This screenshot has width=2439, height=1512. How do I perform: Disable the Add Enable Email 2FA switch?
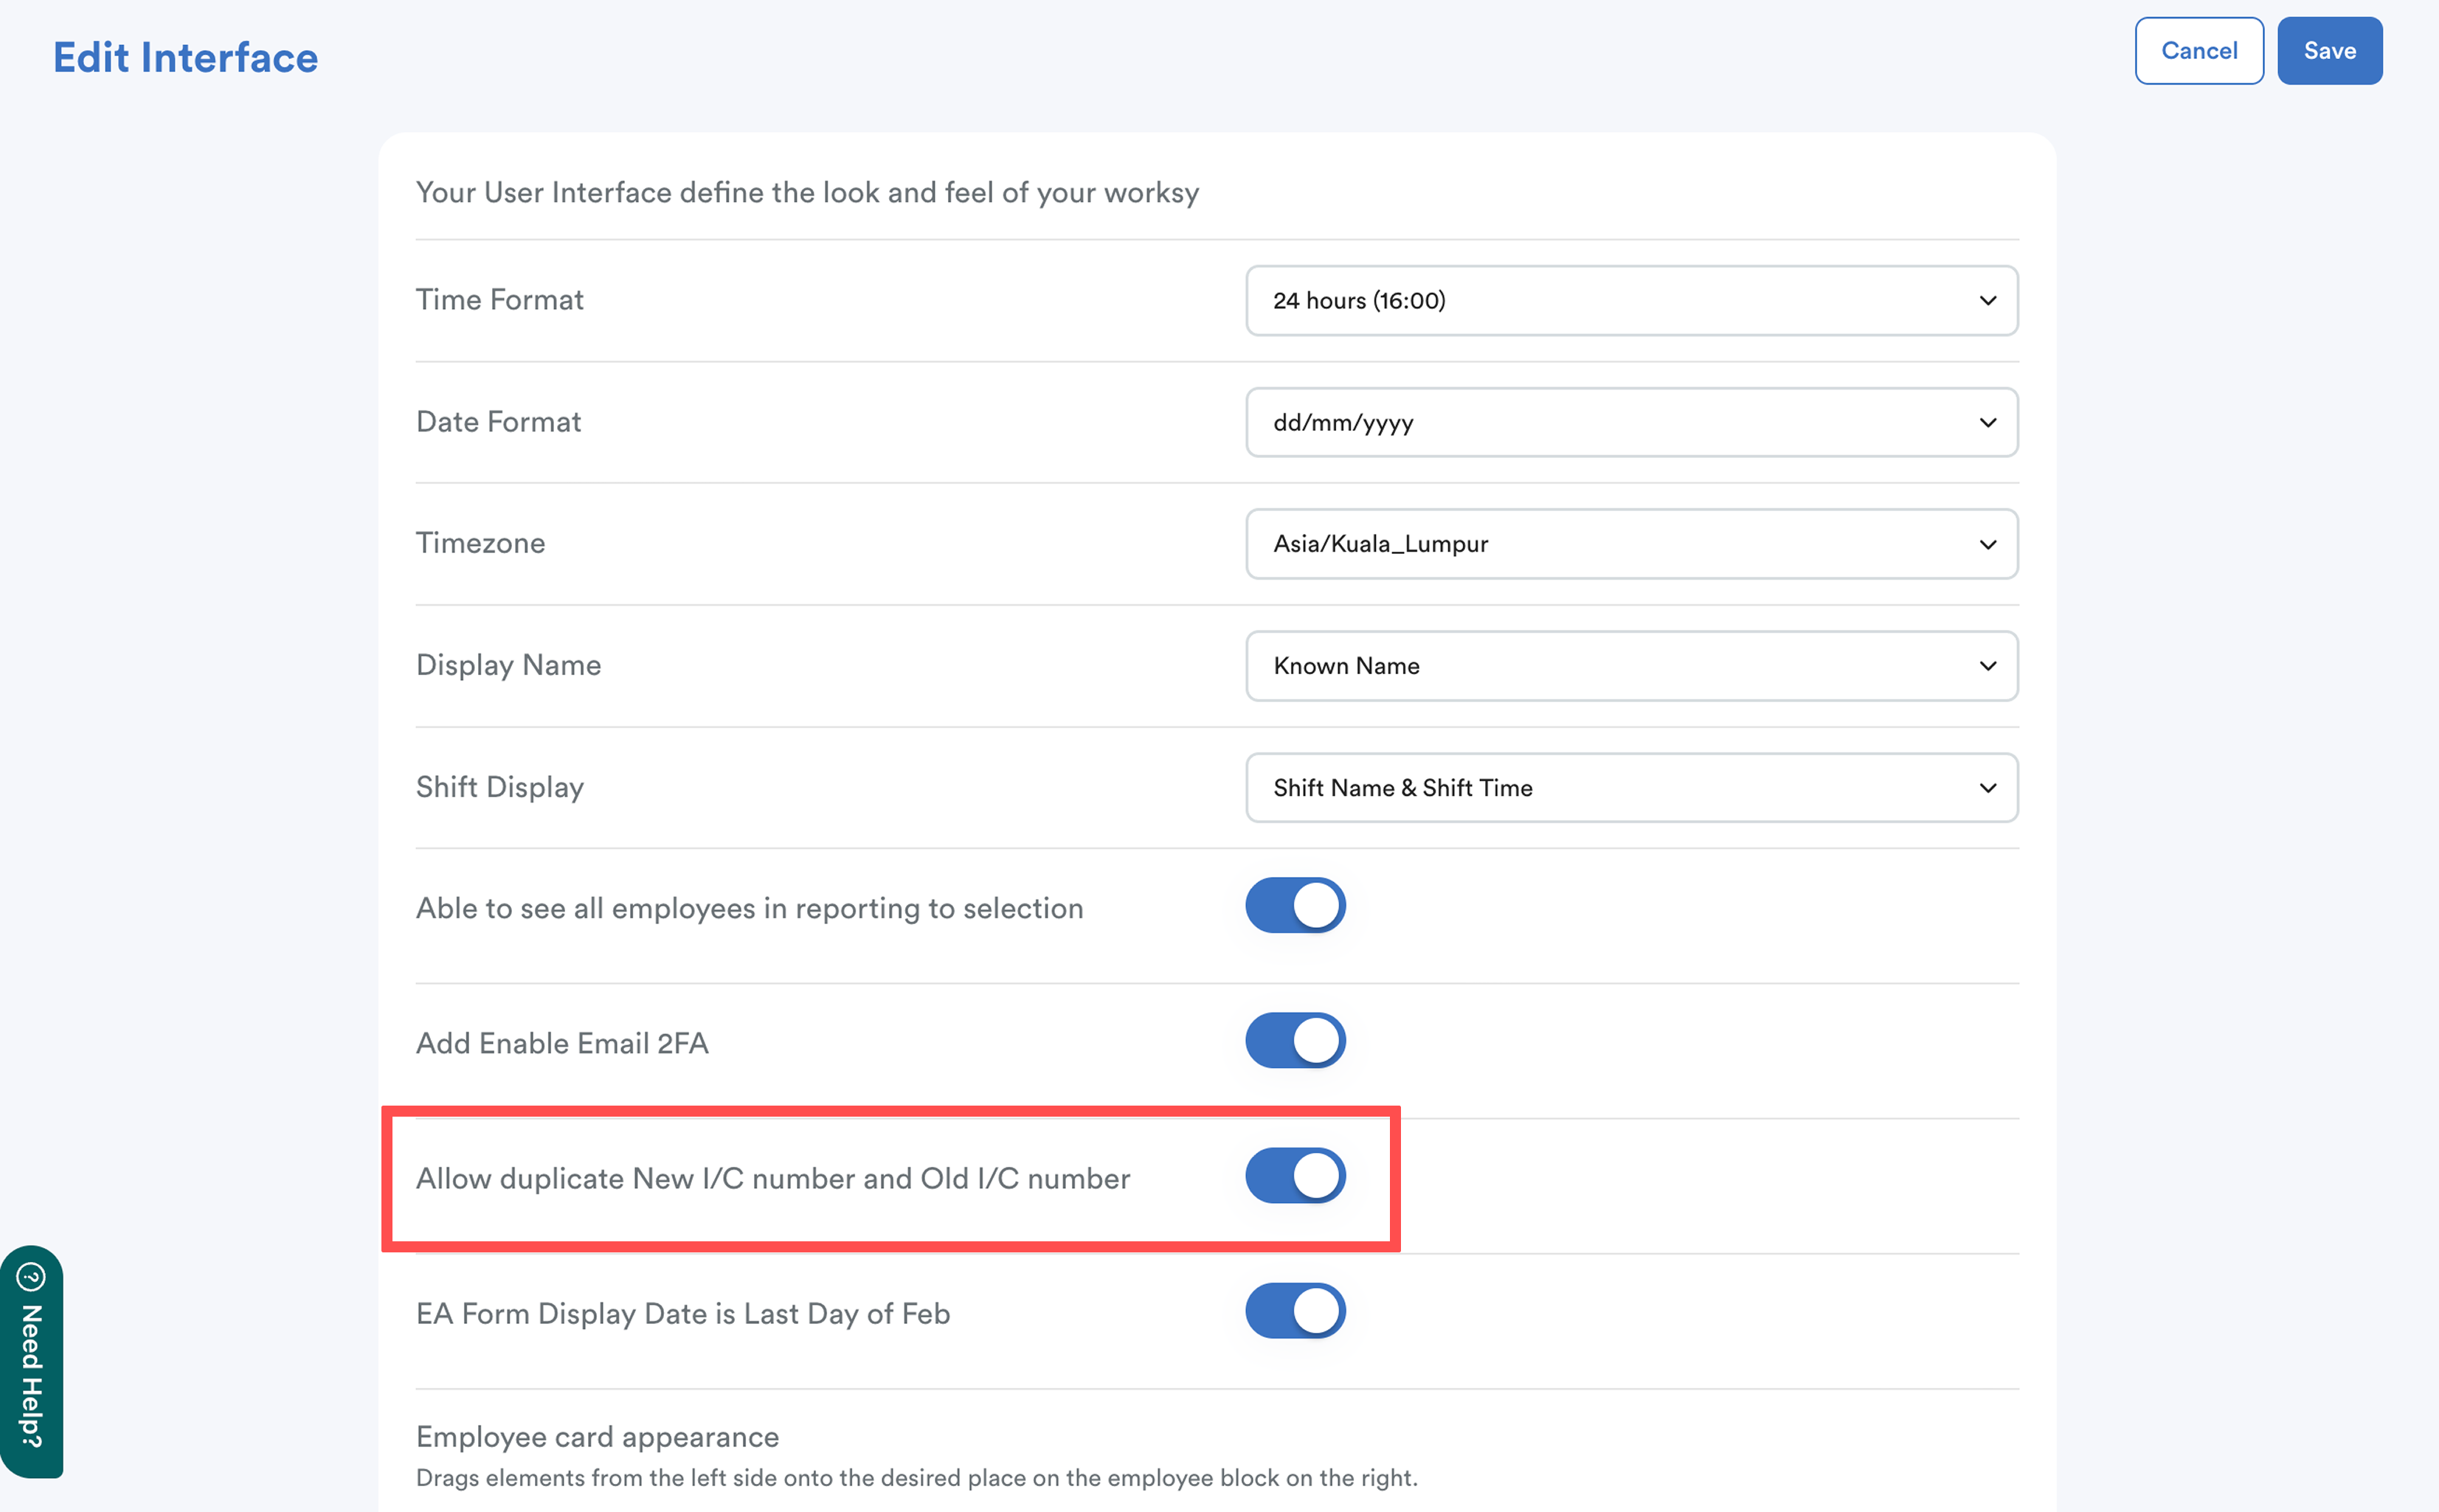pyautogui.click(x=1295, y=1041)
